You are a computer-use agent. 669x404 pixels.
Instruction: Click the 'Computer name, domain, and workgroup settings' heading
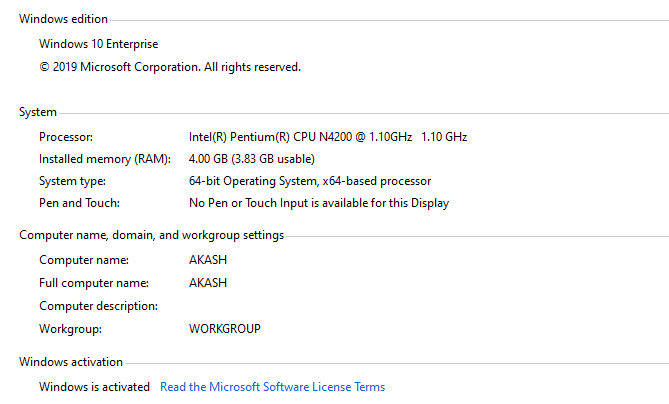click(151, 235)
